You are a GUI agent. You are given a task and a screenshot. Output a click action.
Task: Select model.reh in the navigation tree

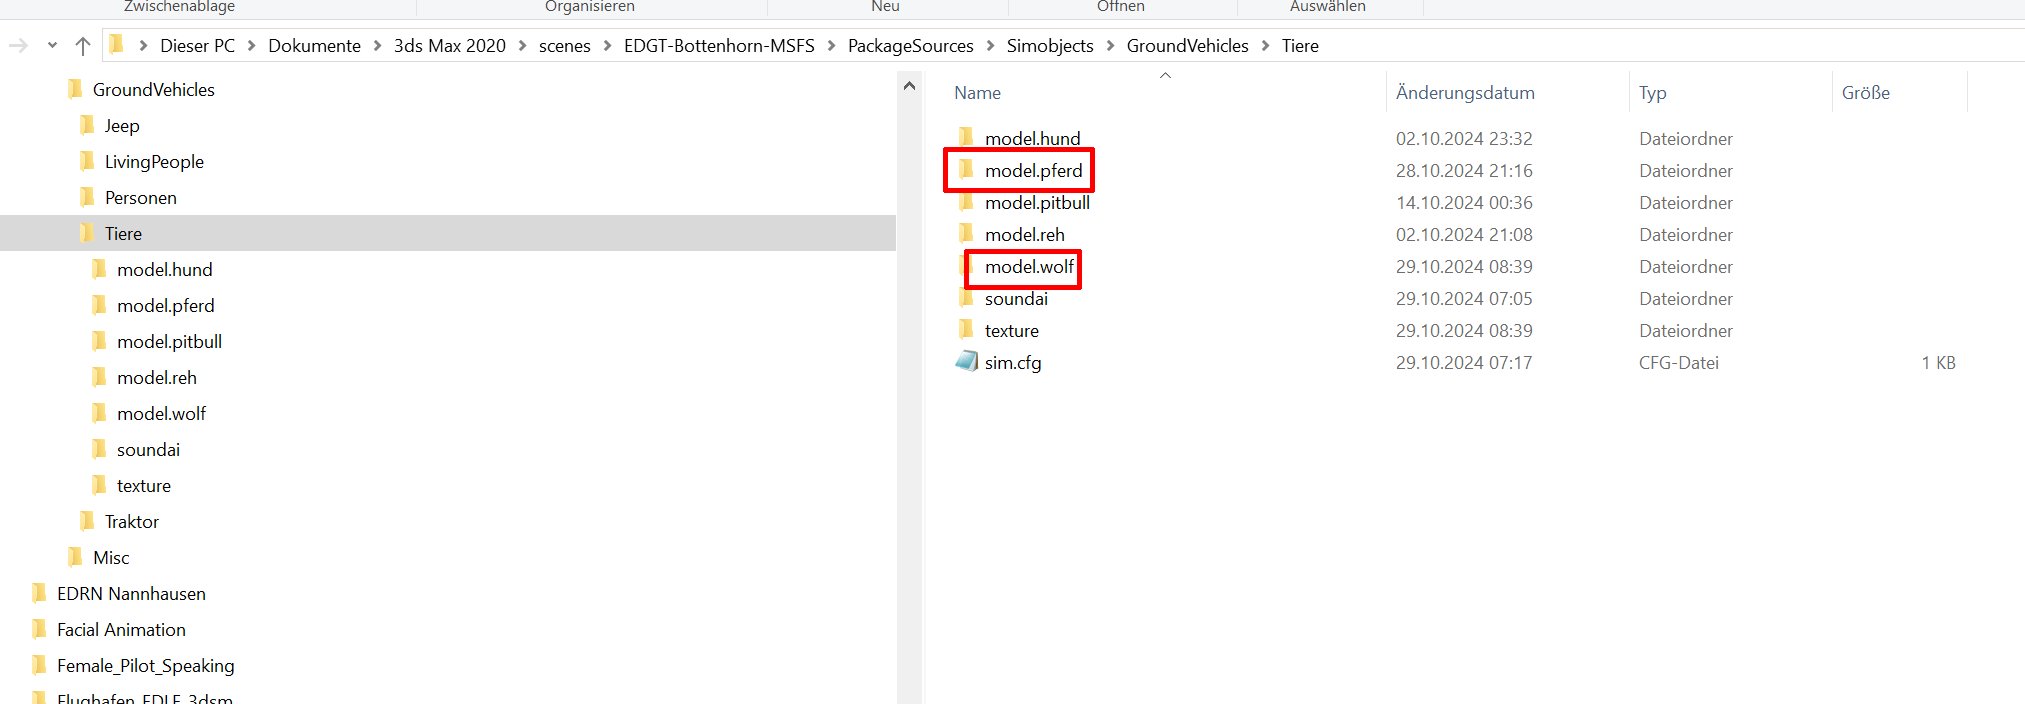point(157,378)
